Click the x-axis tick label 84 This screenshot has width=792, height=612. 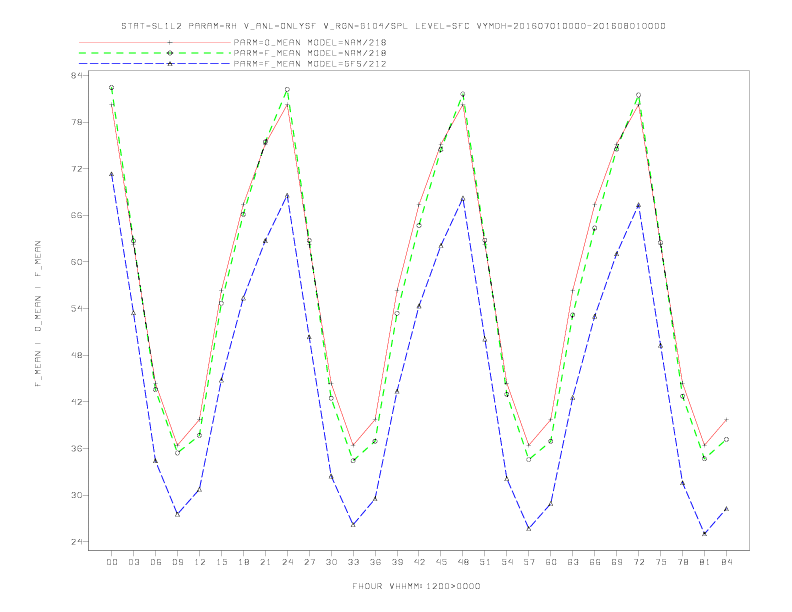pos(726,562)
